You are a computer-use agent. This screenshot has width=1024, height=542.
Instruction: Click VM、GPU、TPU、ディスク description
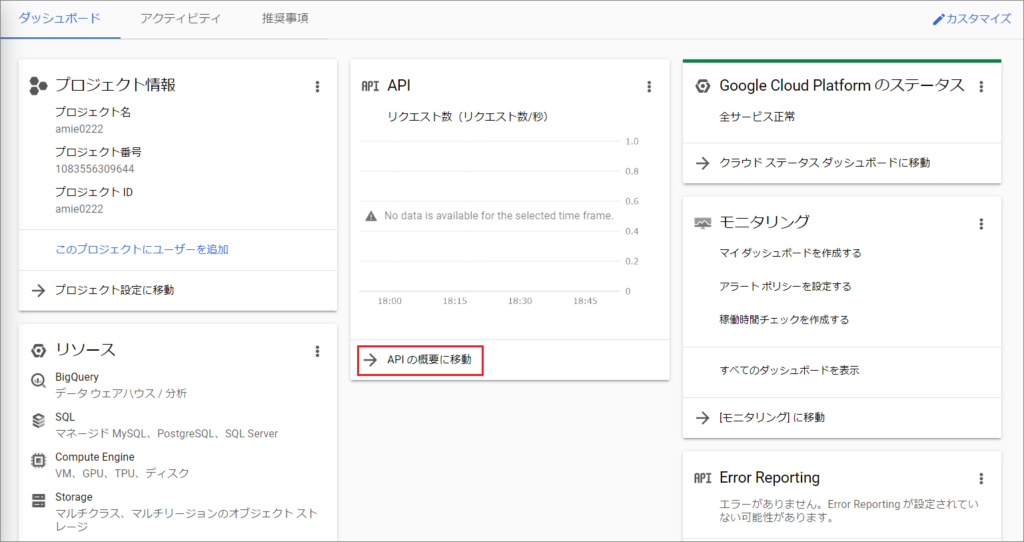122,473
